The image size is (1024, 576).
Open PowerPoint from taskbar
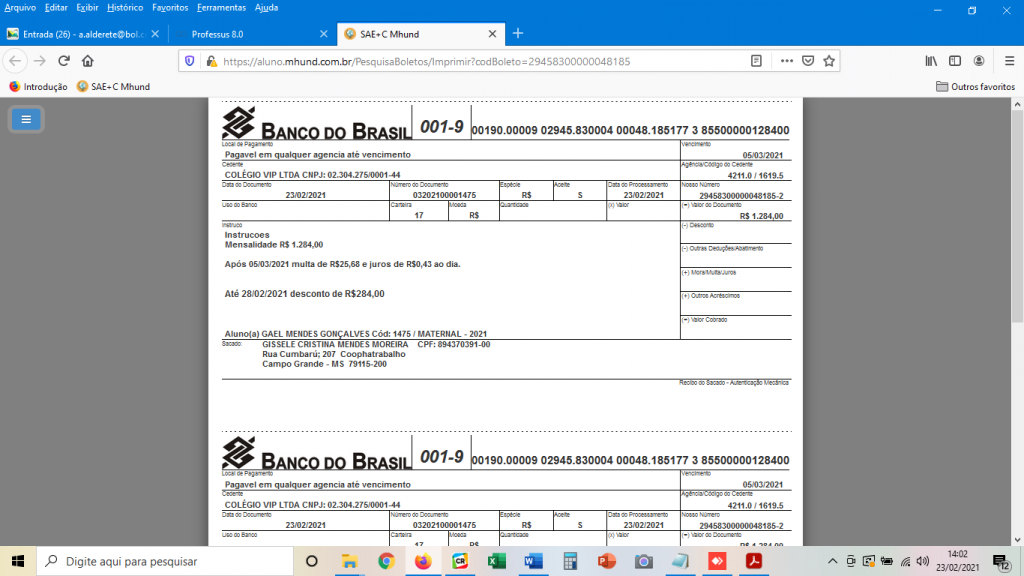(x=607, y=561)
